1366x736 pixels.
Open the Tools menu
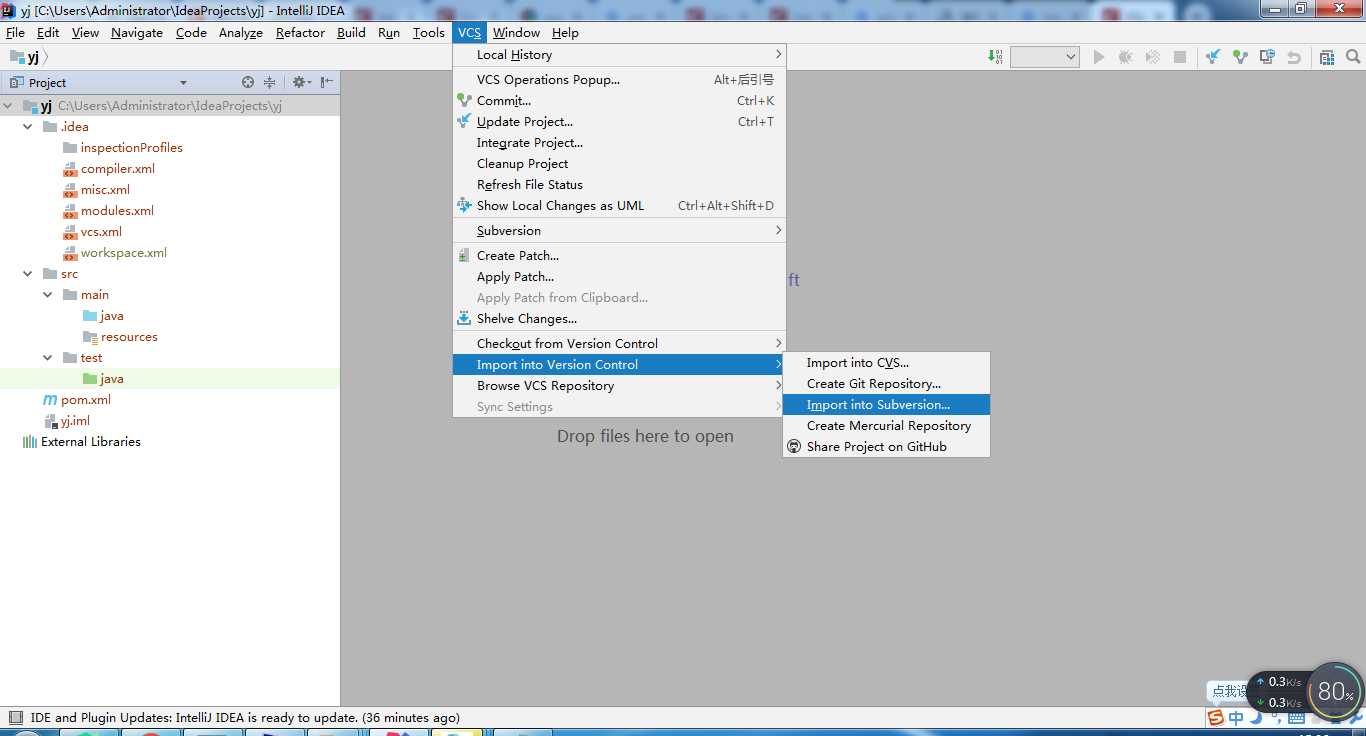(x=428, y=32)
